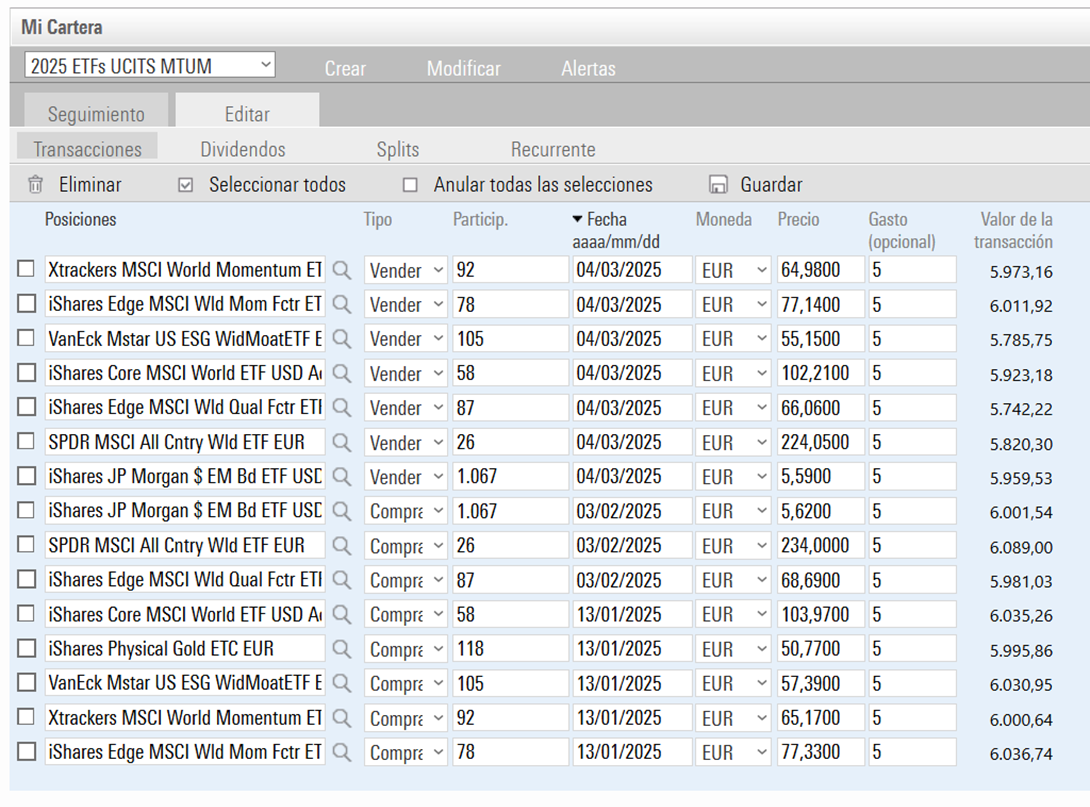Open the Transacciones sub-tab
Viewport: 1090px width, 807px height.
tap(87, 148)
